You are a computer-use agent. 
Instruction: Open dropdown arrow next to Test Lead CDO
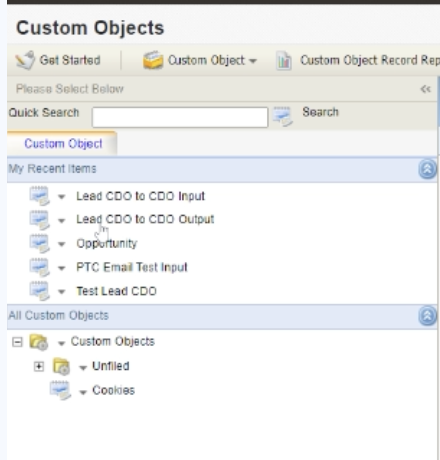coord(61,292)
